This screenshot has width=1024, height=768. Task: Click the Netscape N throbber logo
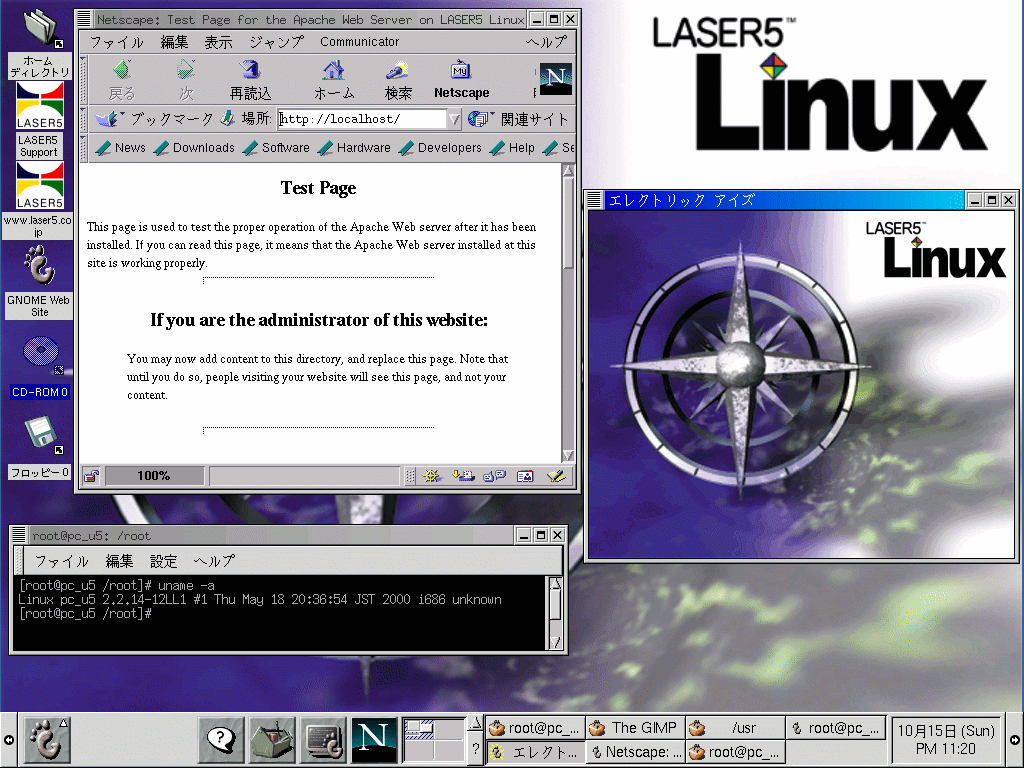(556, 79)
